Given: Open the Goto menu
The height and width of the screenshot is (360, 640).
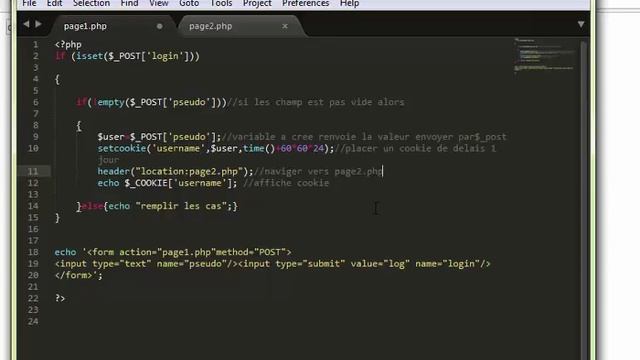Looking at the screenshot, I should coord(189,4).
